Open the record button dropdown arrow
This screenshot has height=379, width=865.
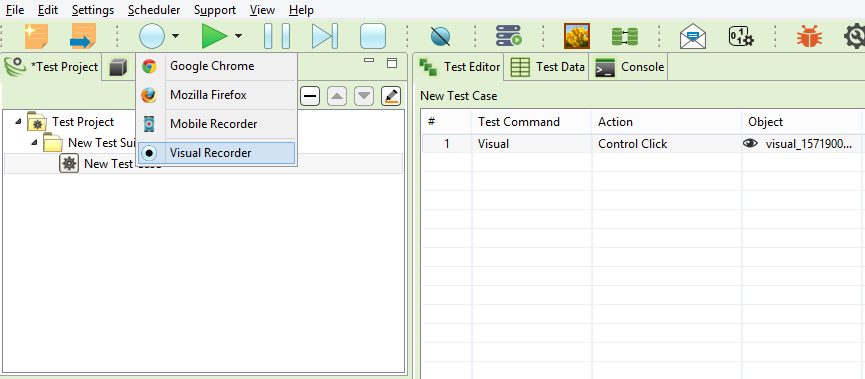click(175, 36)
